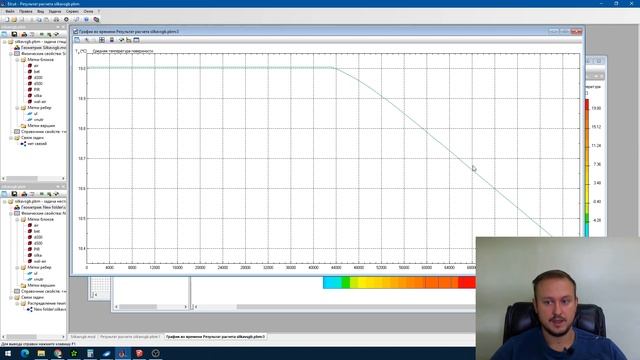Collapse edge labels folder in lower tree

click(18, 267)
